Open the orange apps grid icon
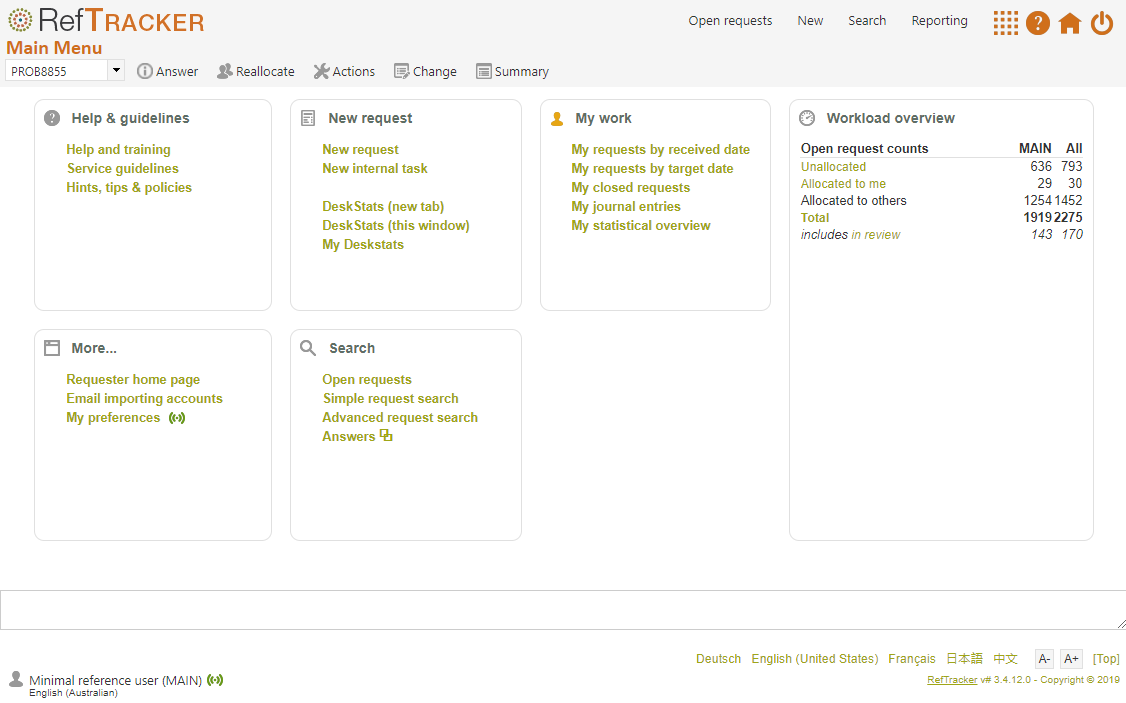 coord(1005,23)
